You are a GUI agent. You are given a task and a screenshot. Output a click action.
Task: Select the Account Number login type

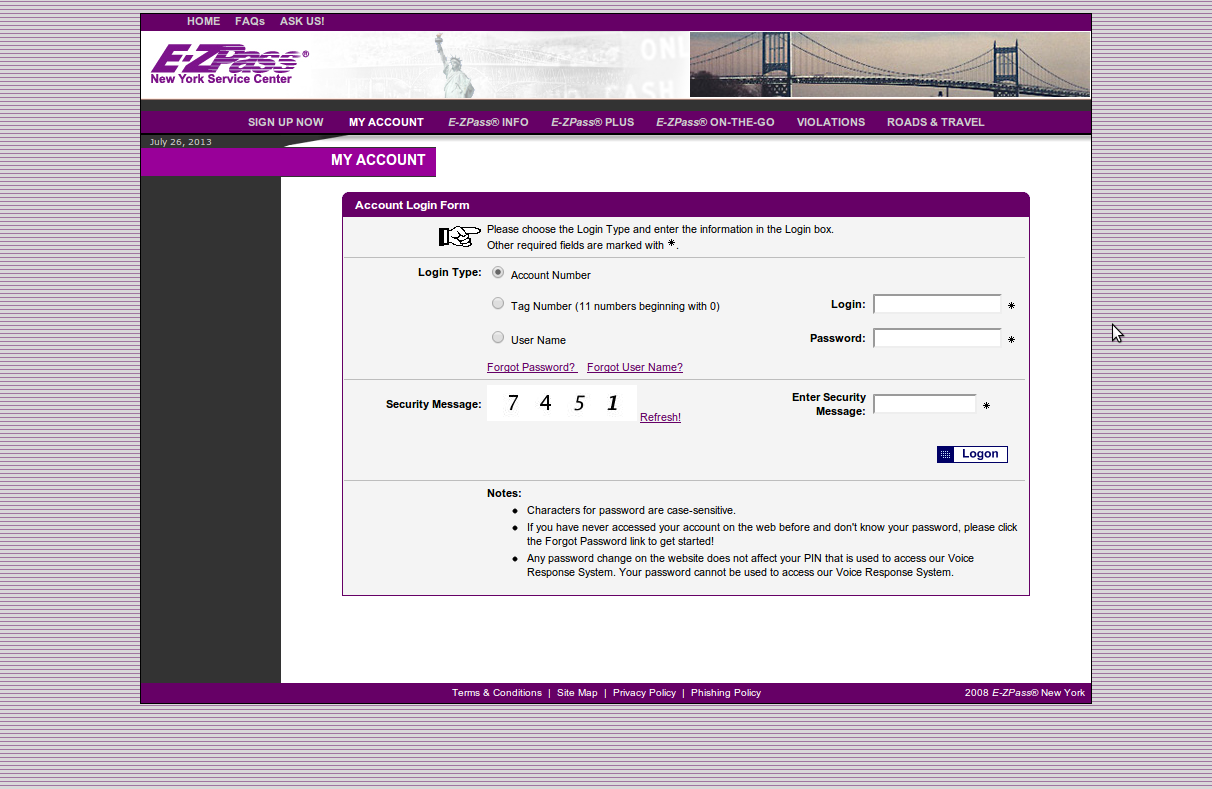pyautogui.click(x=498, y=273)
